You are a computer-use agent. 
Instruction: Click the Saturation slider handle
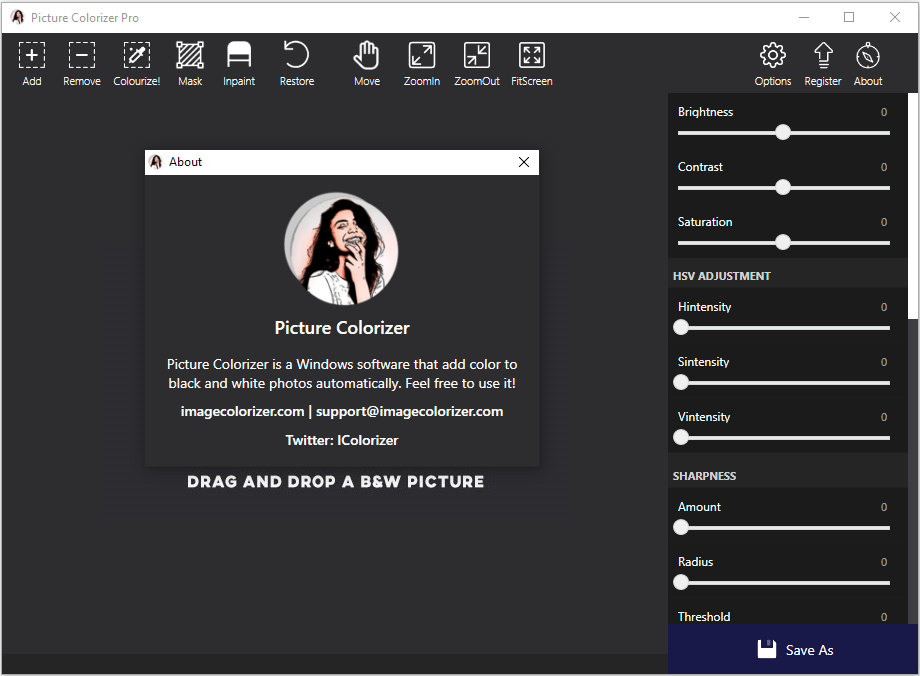[x=783, y=242]
